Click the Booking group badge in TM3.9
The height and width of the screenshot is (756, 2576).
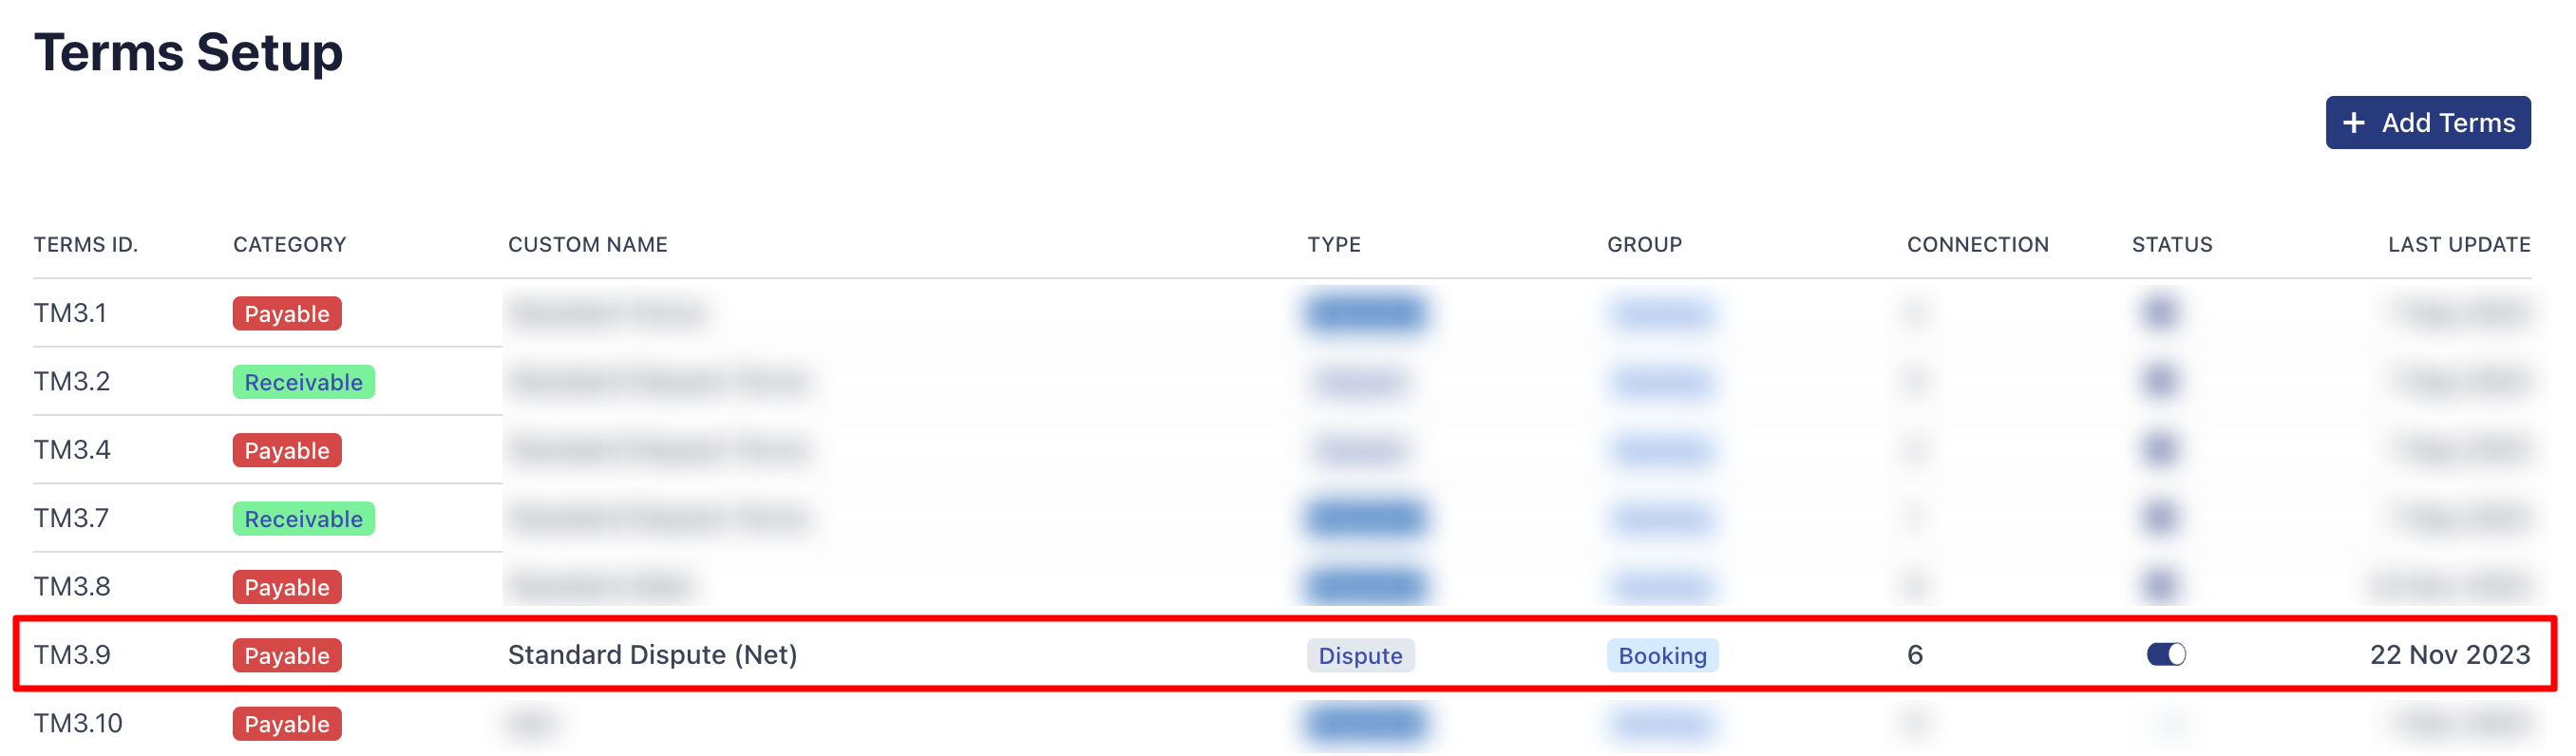tap(1661, 656)
